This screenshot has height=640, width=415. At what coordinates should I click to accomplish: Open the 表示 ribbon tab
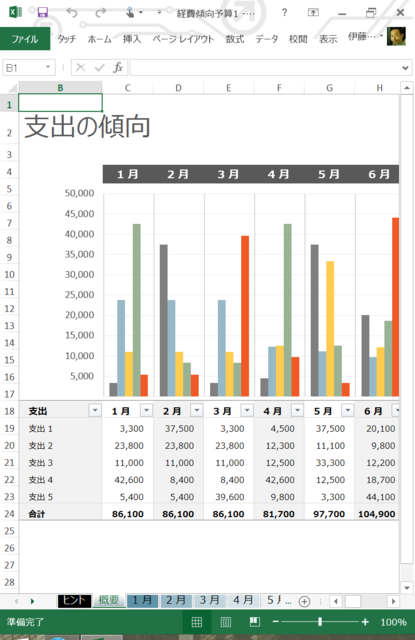pyautogui.click(x=328, y=39)
